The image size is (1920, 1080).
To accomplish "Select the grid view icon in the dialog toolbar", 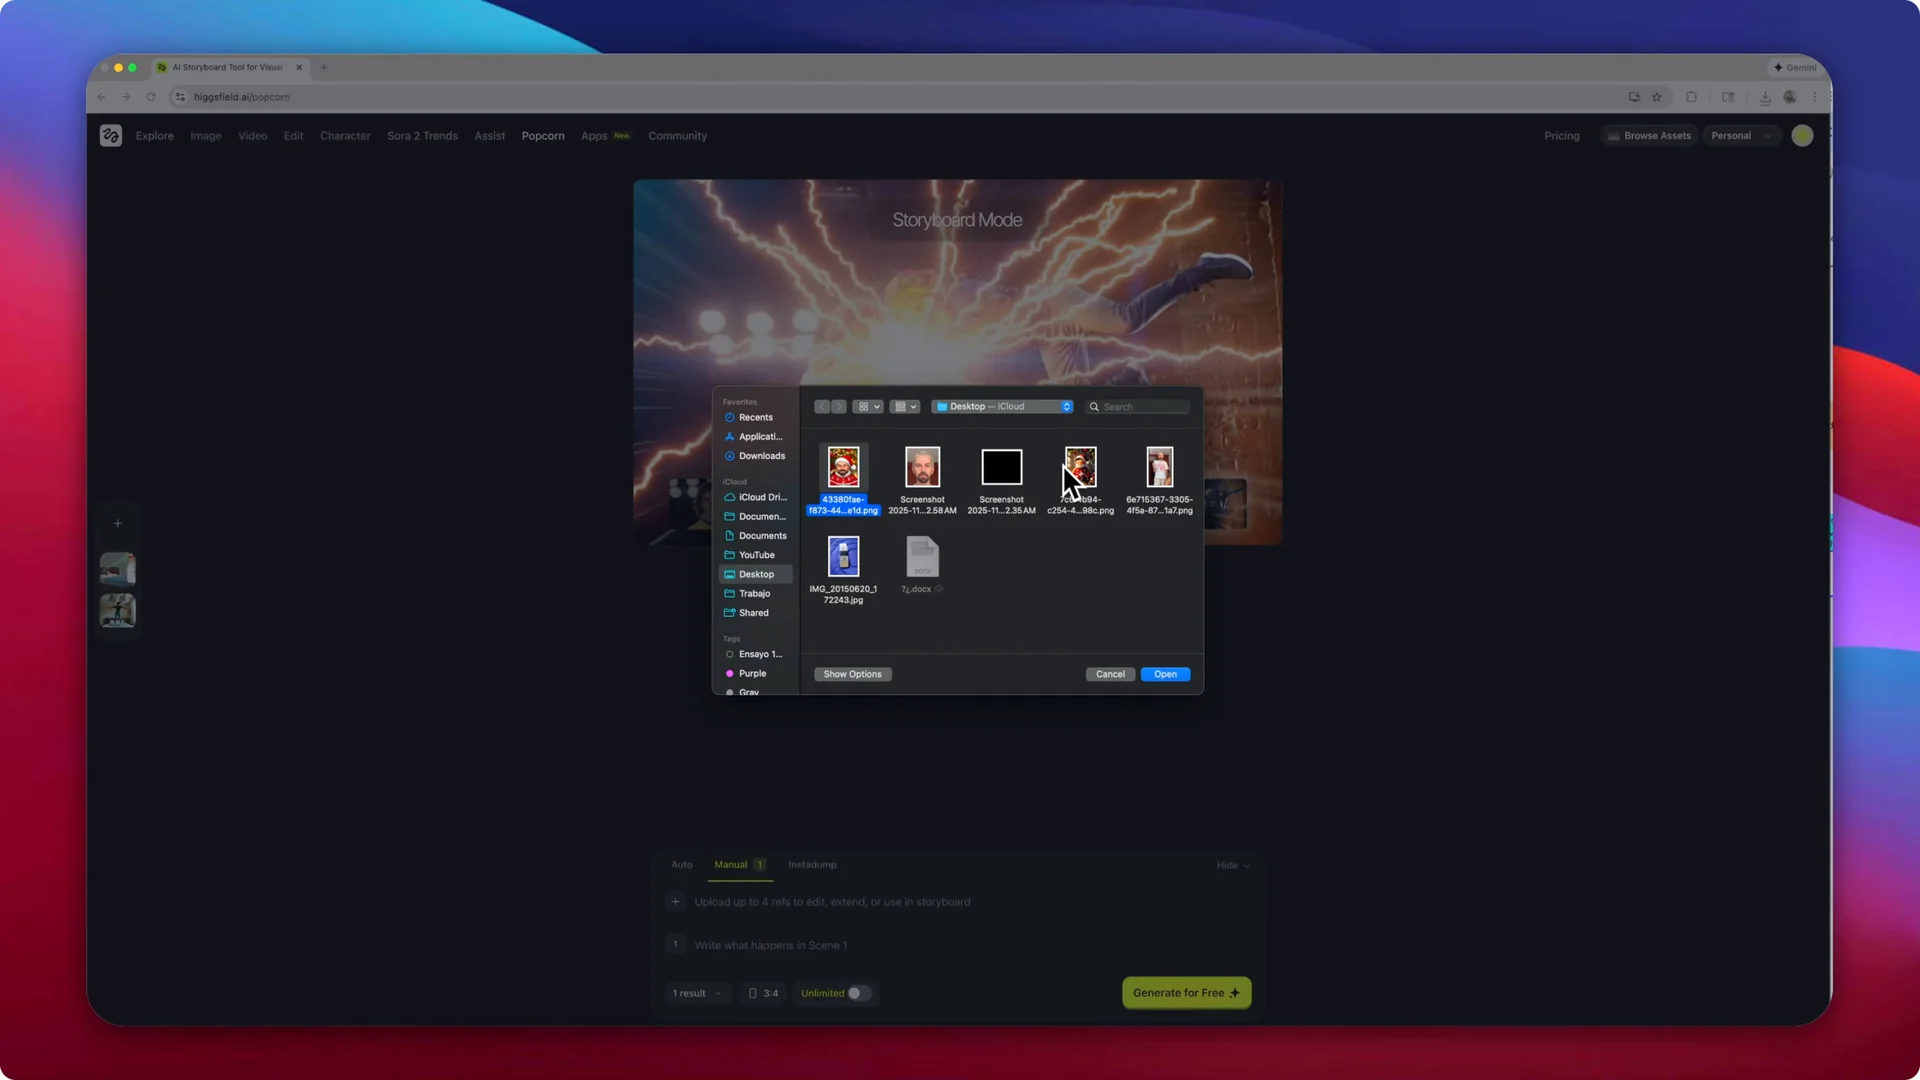I will click(863, 406).
